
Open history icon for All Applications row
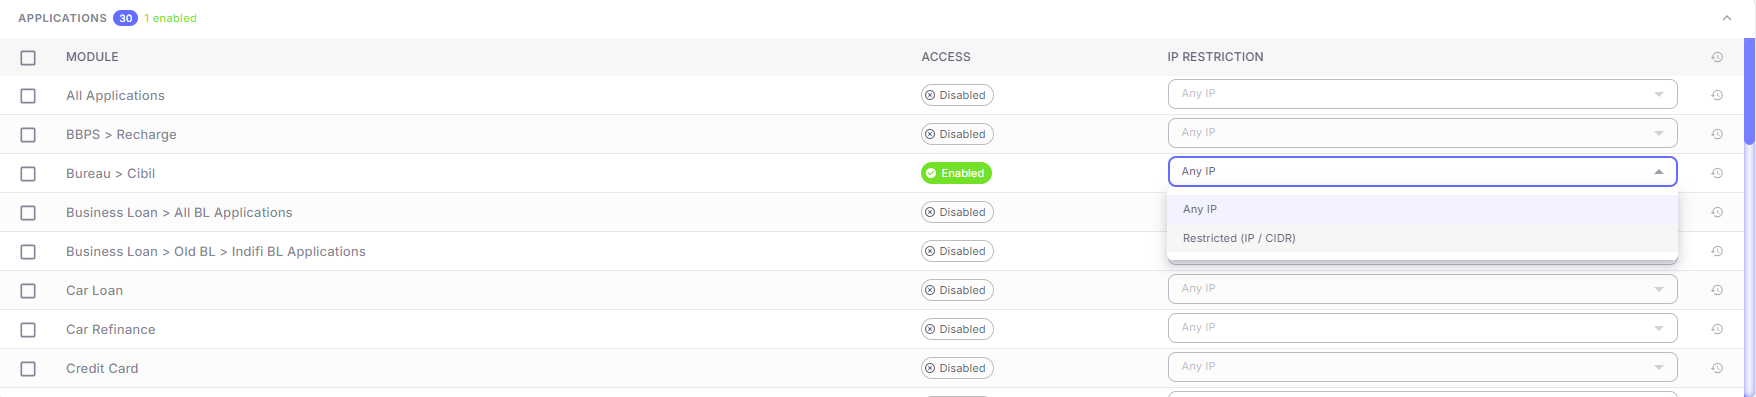[1717, 95]
